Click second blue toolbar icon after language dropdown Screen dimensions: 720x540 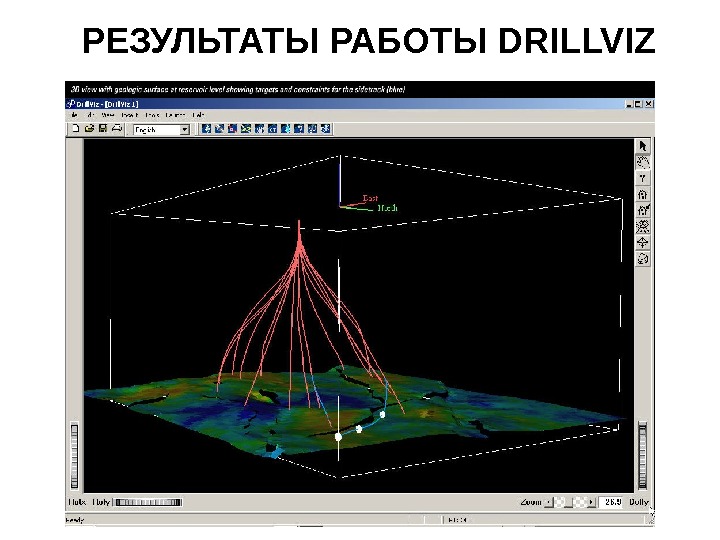click(219, 129)
